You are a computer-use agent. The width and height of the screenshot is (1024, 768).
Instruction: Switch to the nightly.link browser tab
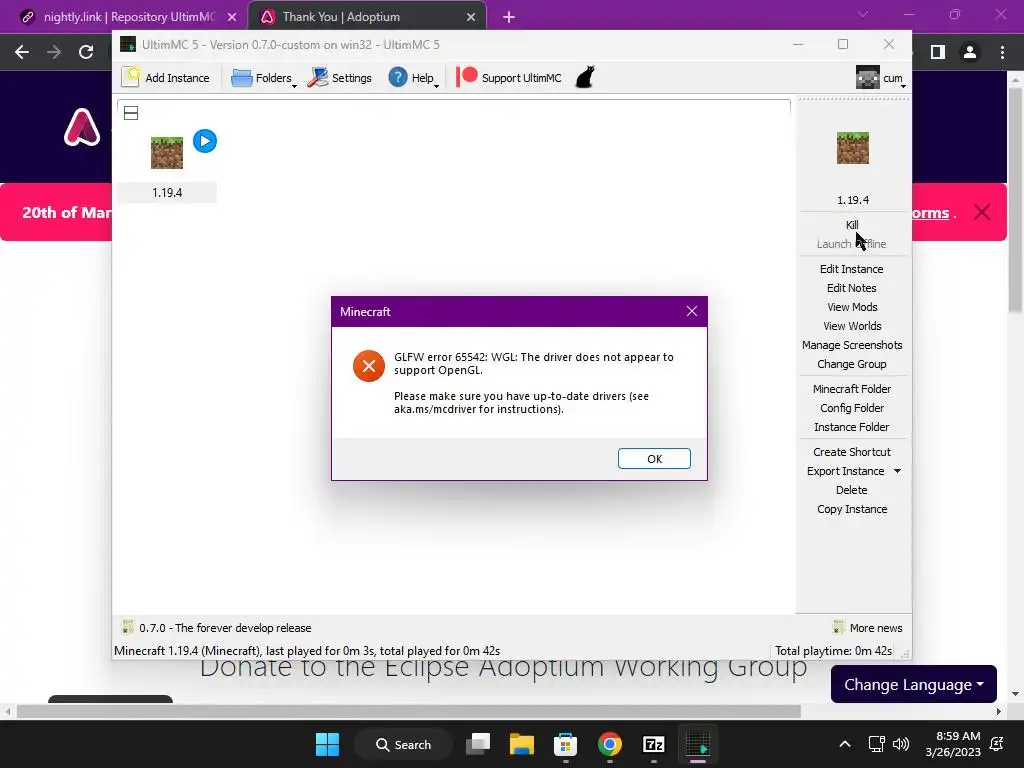(129, 17)
